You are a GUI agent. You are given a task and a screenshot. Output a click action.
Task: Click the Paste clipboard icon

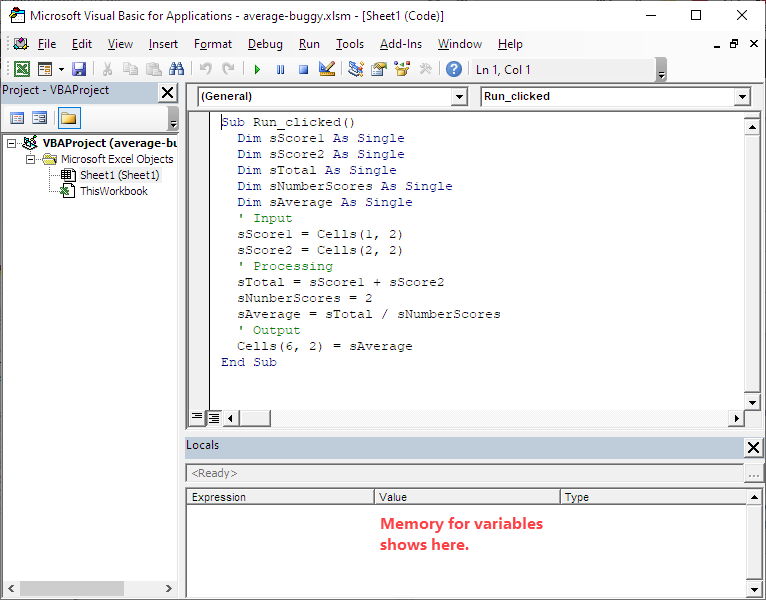tap(153, 69)
